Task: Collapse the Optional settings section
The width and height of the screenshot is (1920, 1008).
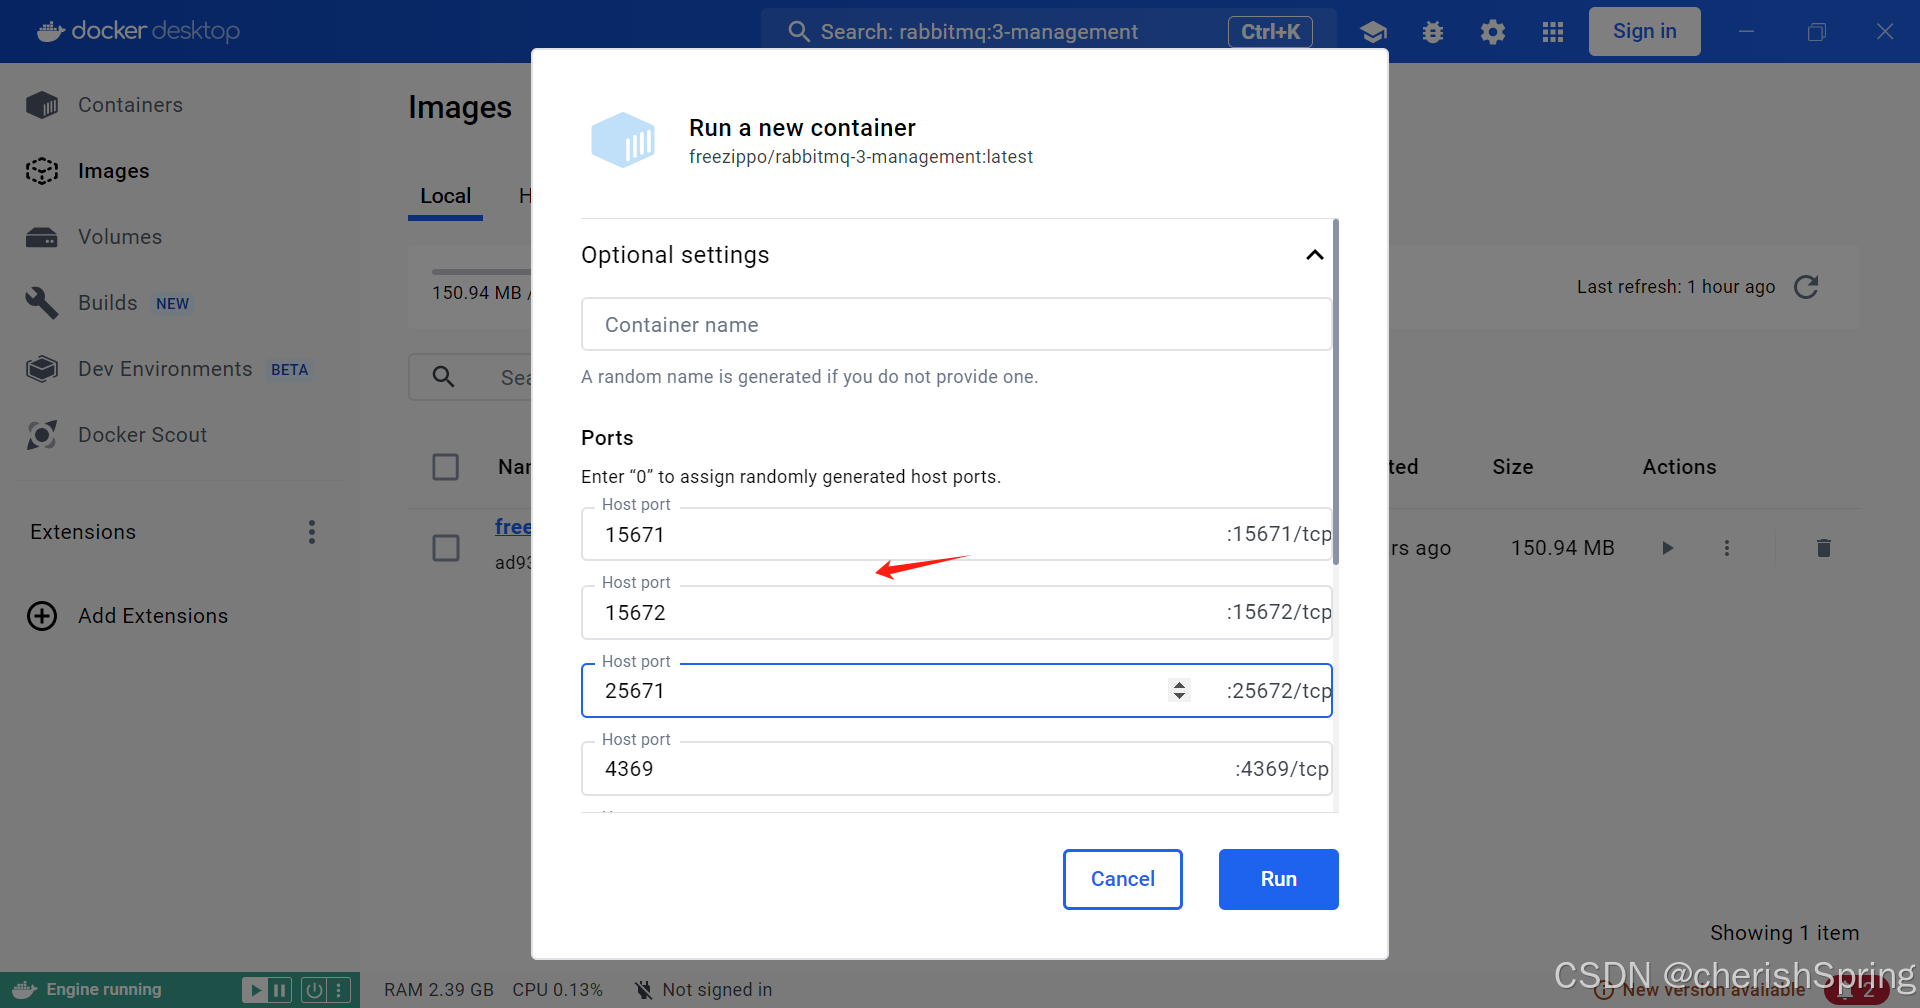Action: coord(1315,255)
